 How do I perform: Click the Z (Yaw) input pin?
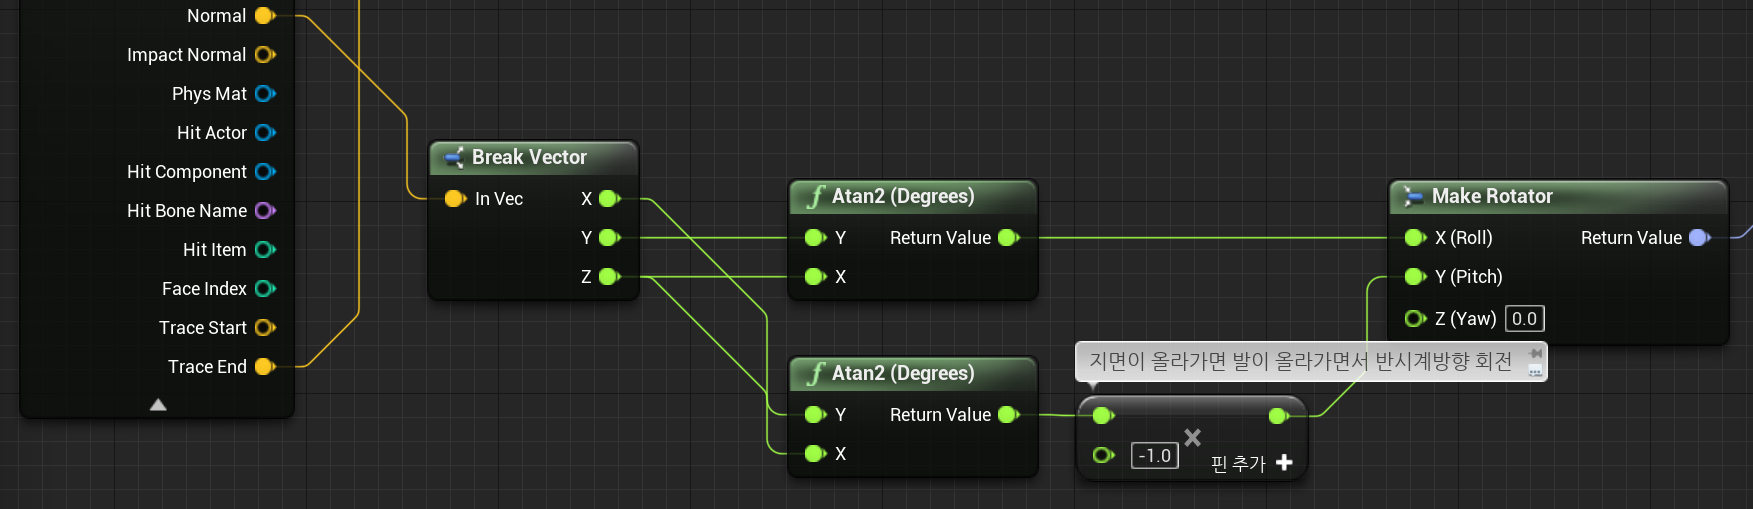(1415, 319)
